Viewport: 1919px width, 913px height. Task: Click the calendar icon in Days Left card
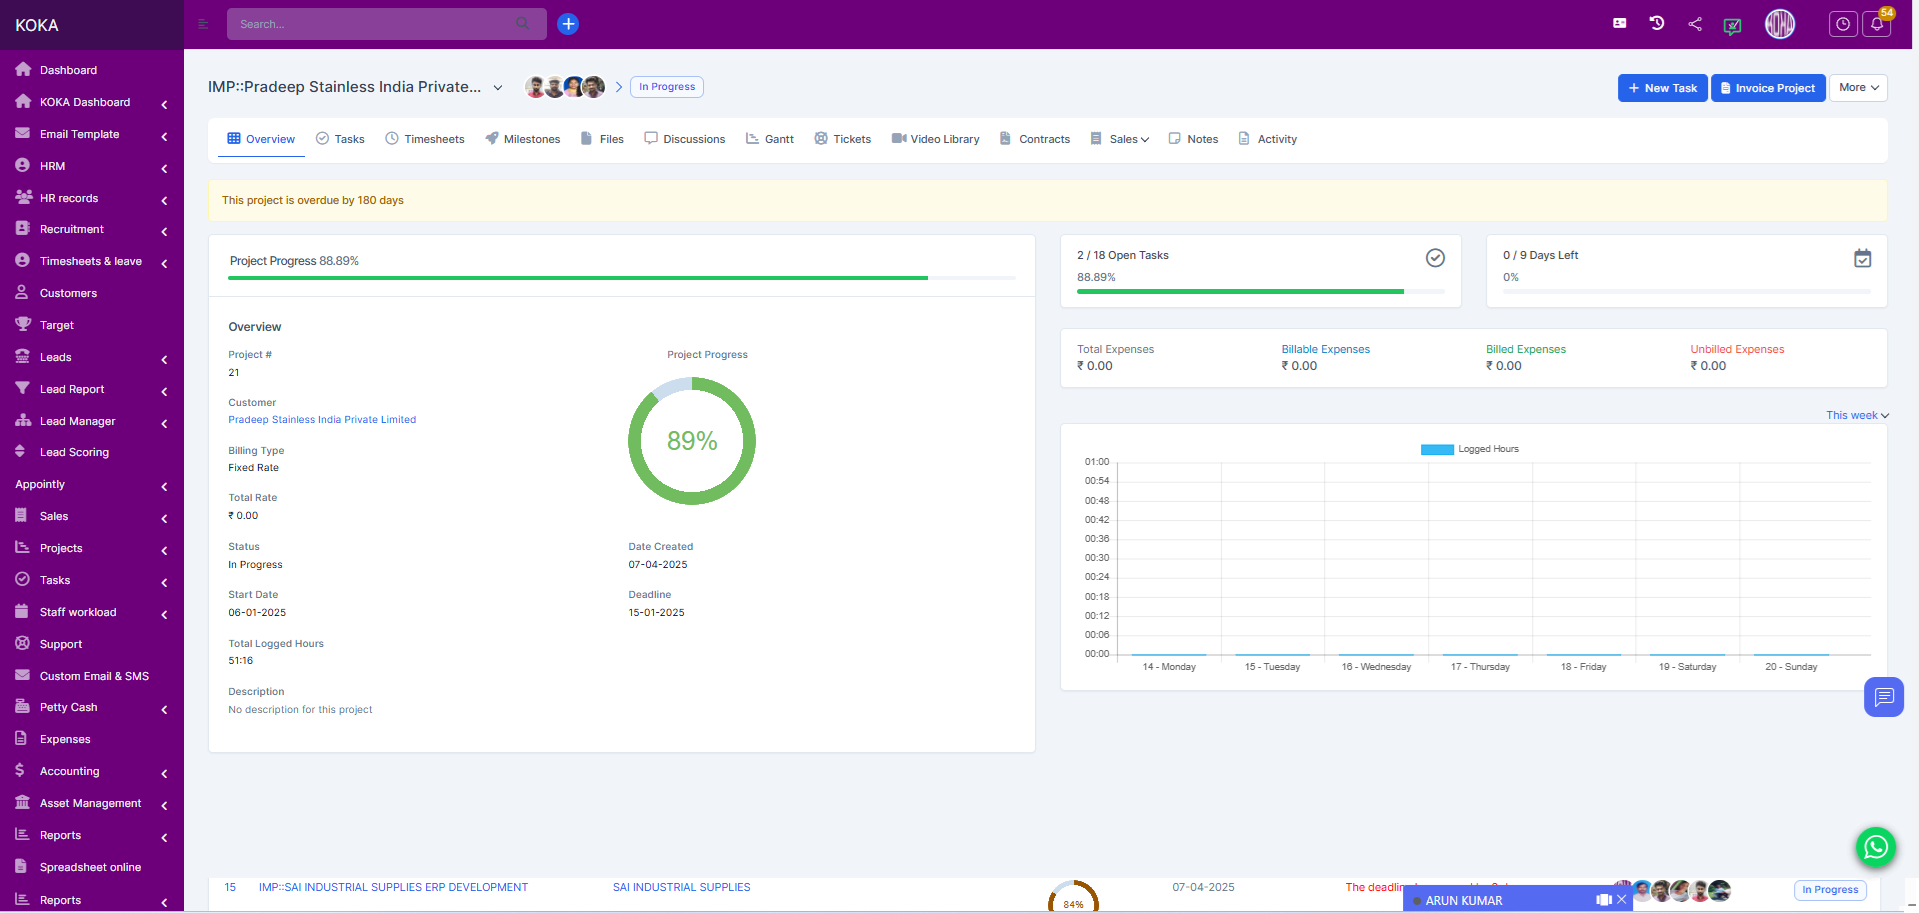coord(1862,259)
